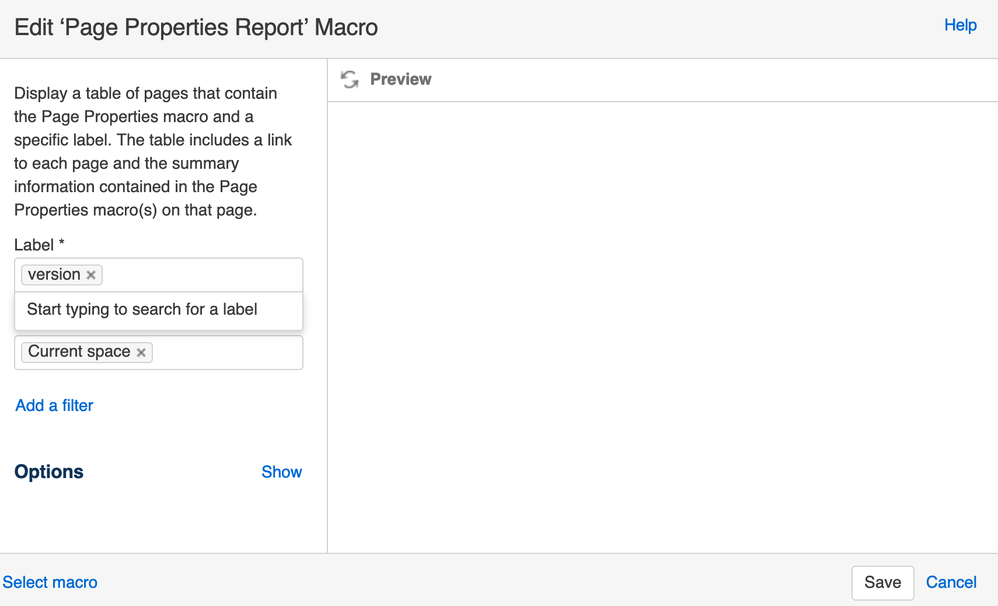
Task: Click the 'version' label chip
Action: coord(62,275)
